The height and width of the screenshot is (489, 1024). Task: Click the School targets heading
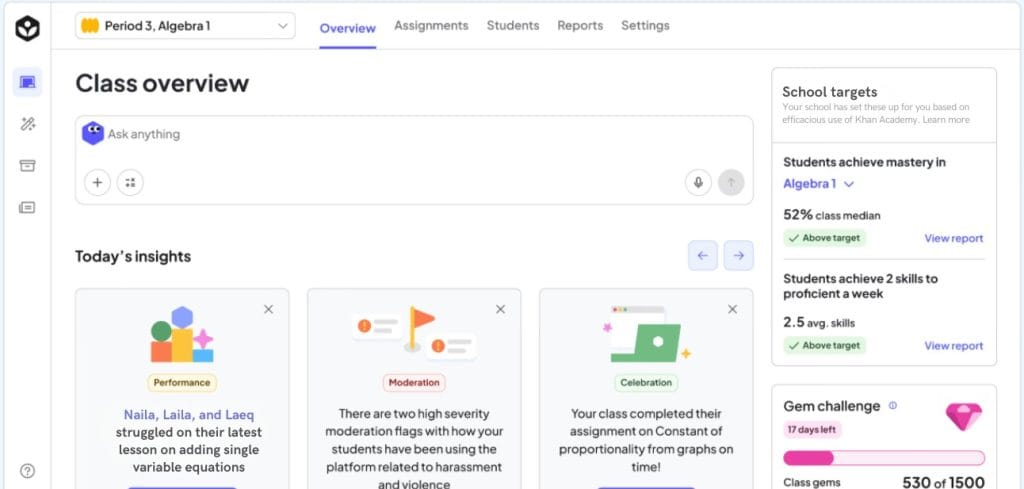[829, 92]
